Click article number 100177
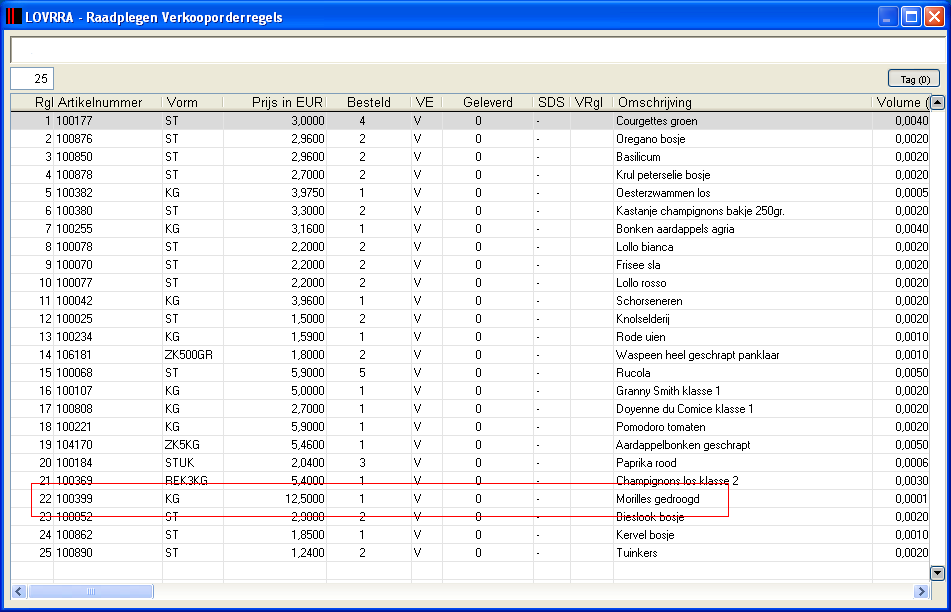 (x=75, y=121)
